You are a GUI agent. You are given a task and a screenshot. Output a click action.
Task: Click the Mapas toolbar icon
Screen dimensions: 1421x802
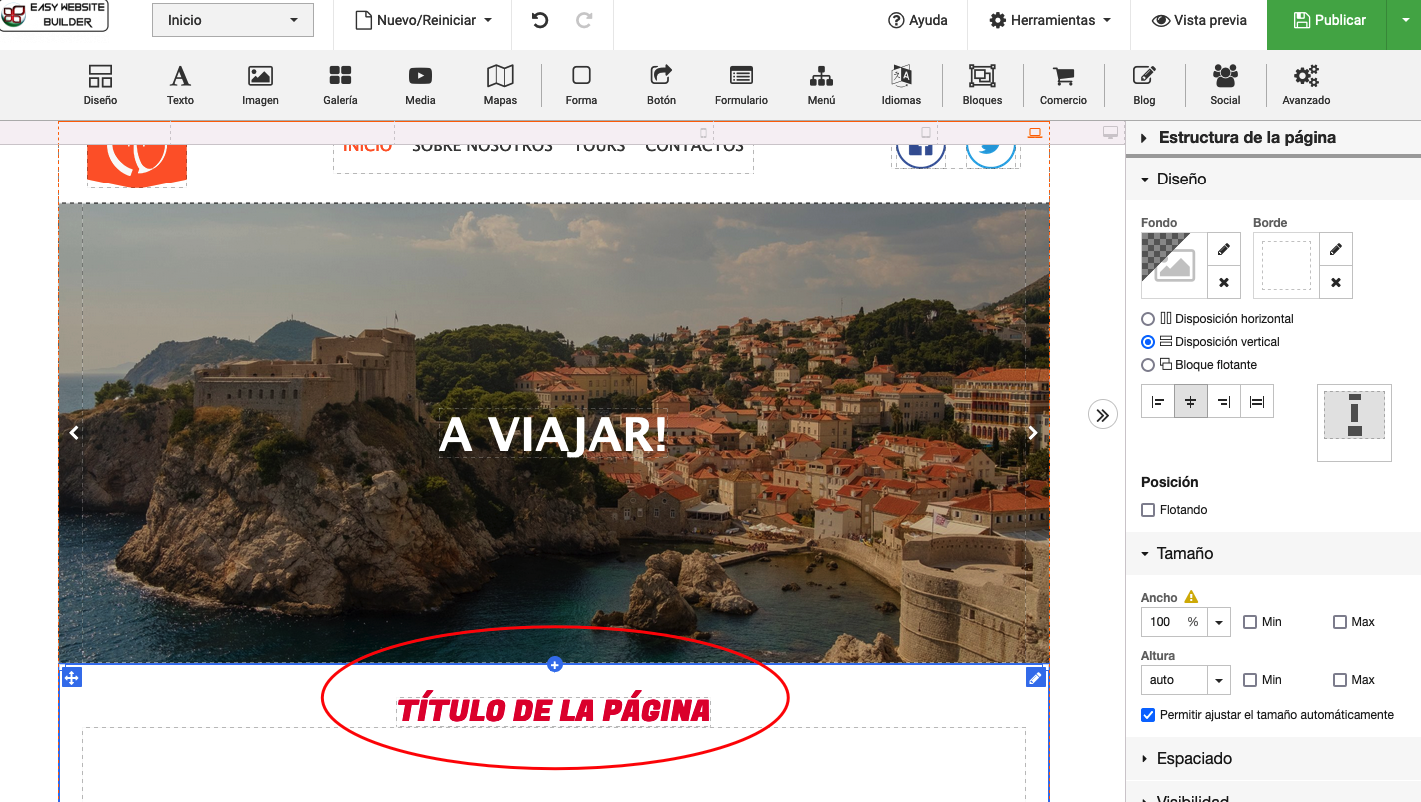(x=500, y=85)
